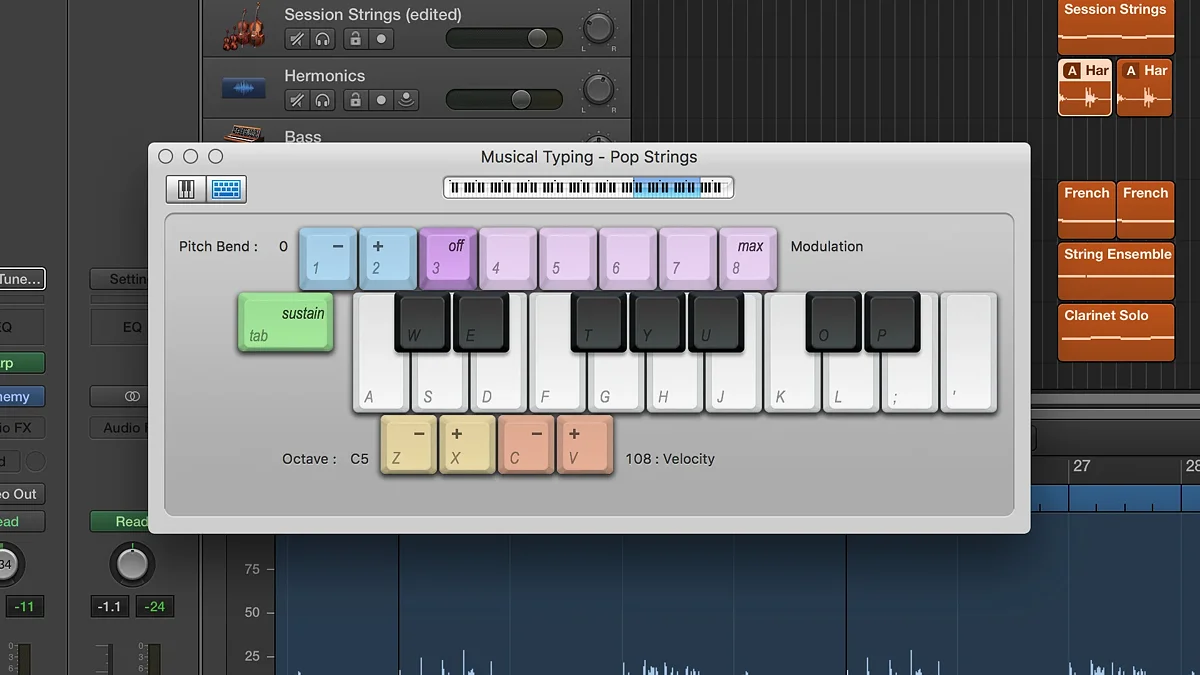The image size is (1200, 675).
Task: Click the -1.1 level value in mixer
Action: coord(109,607)
